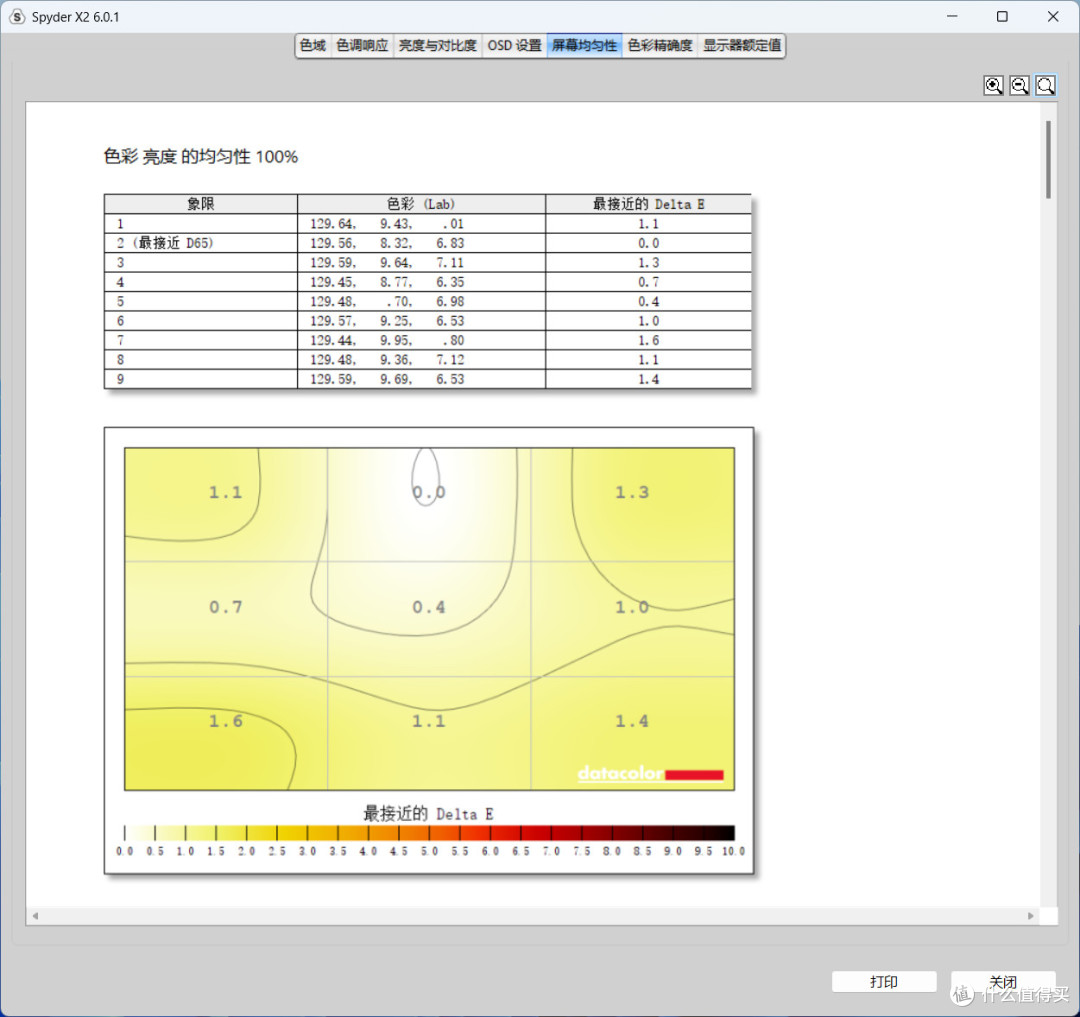Minimize the Spyder X2 window
1080x1017 pixels.
coord(952,17)
